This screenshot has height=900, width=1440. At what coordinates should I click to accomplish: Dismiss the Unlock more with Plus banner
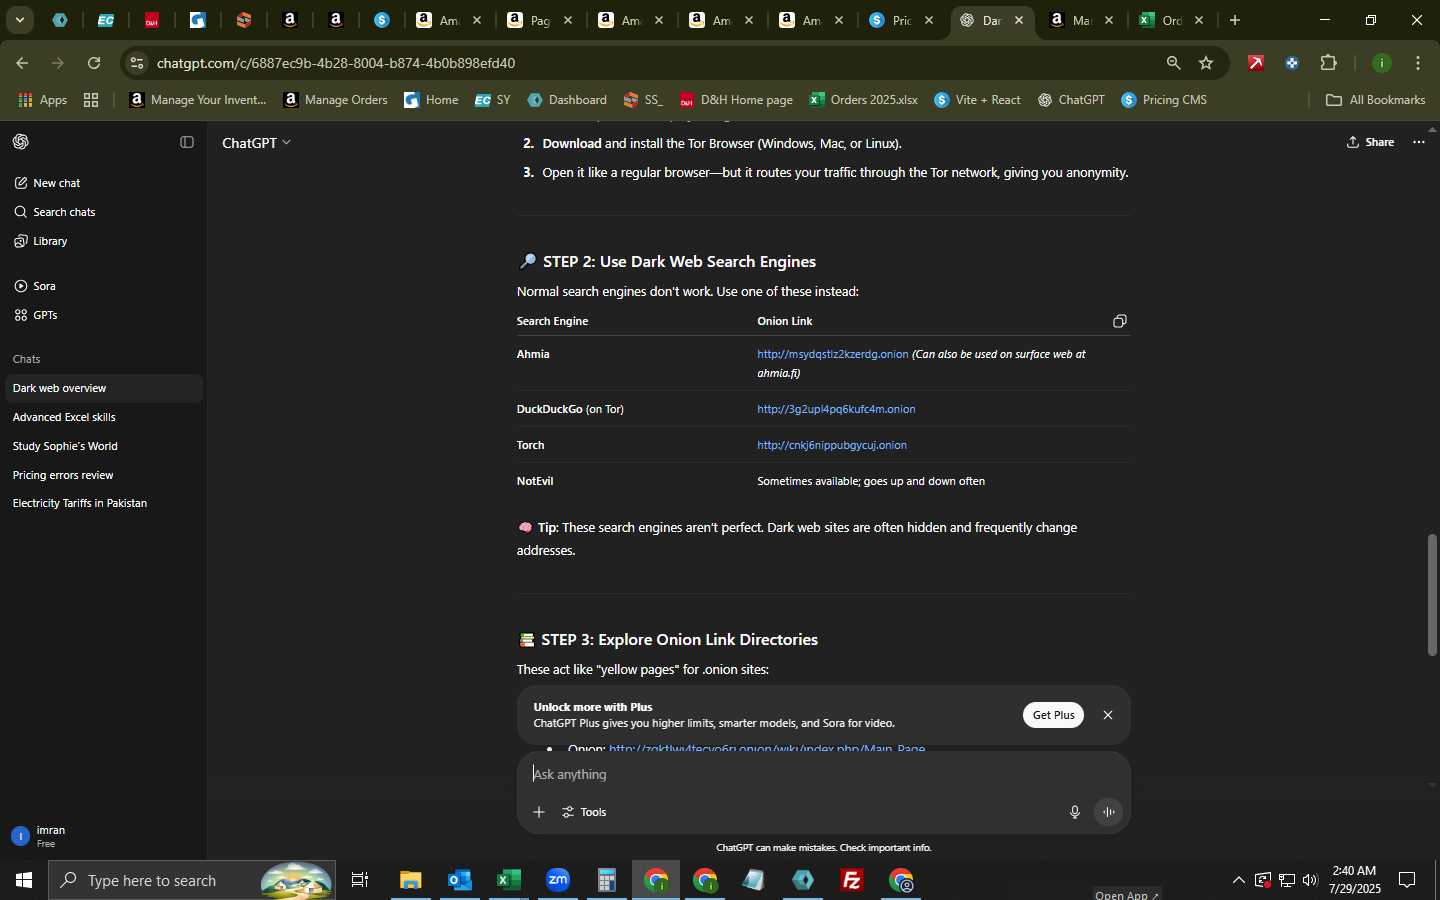pos(1108,715)
